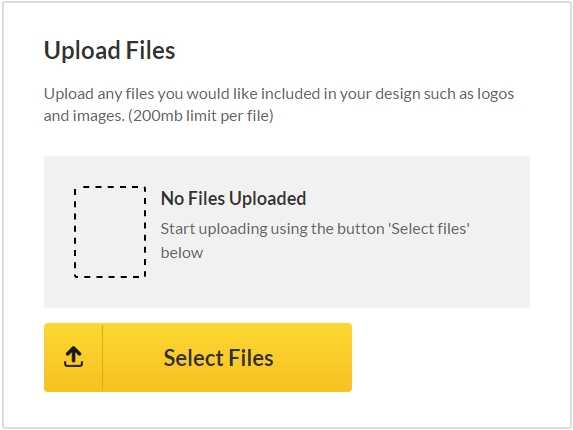Open the file picker via Select Files
Viewport: 573px width, 430px height.
tap(198, 357)
